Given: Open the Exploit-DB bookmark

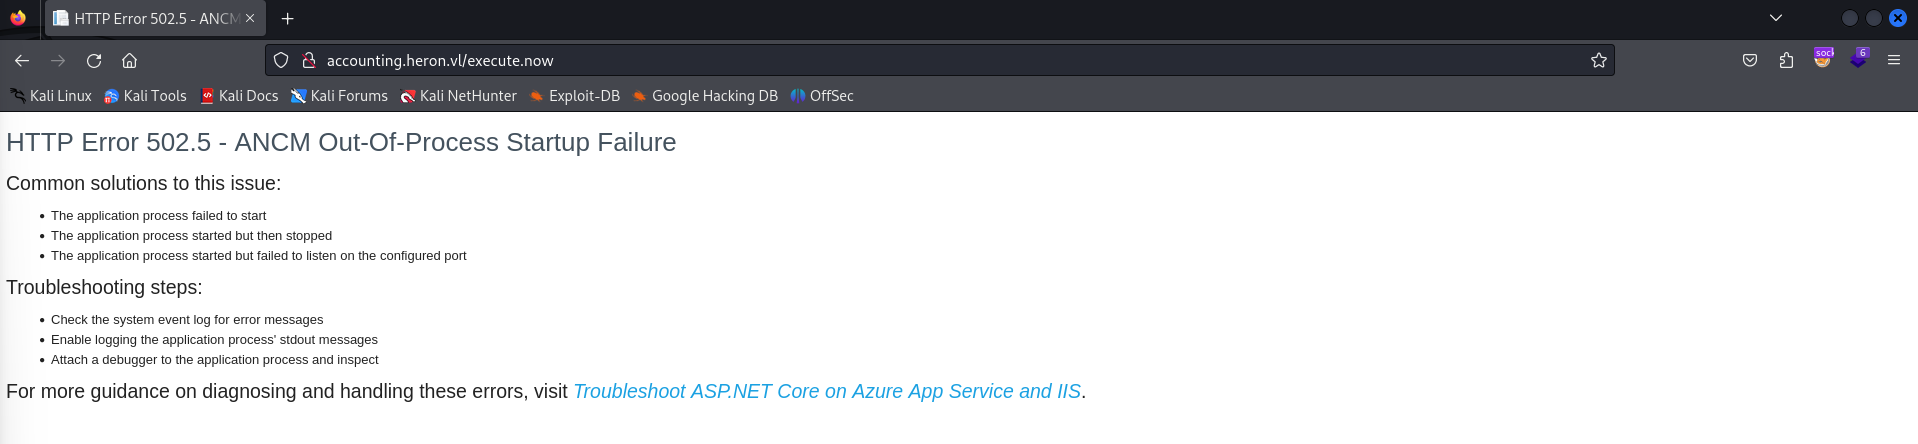Looking at the screenshot, I should pyautogui.click(x=574, y=96).
